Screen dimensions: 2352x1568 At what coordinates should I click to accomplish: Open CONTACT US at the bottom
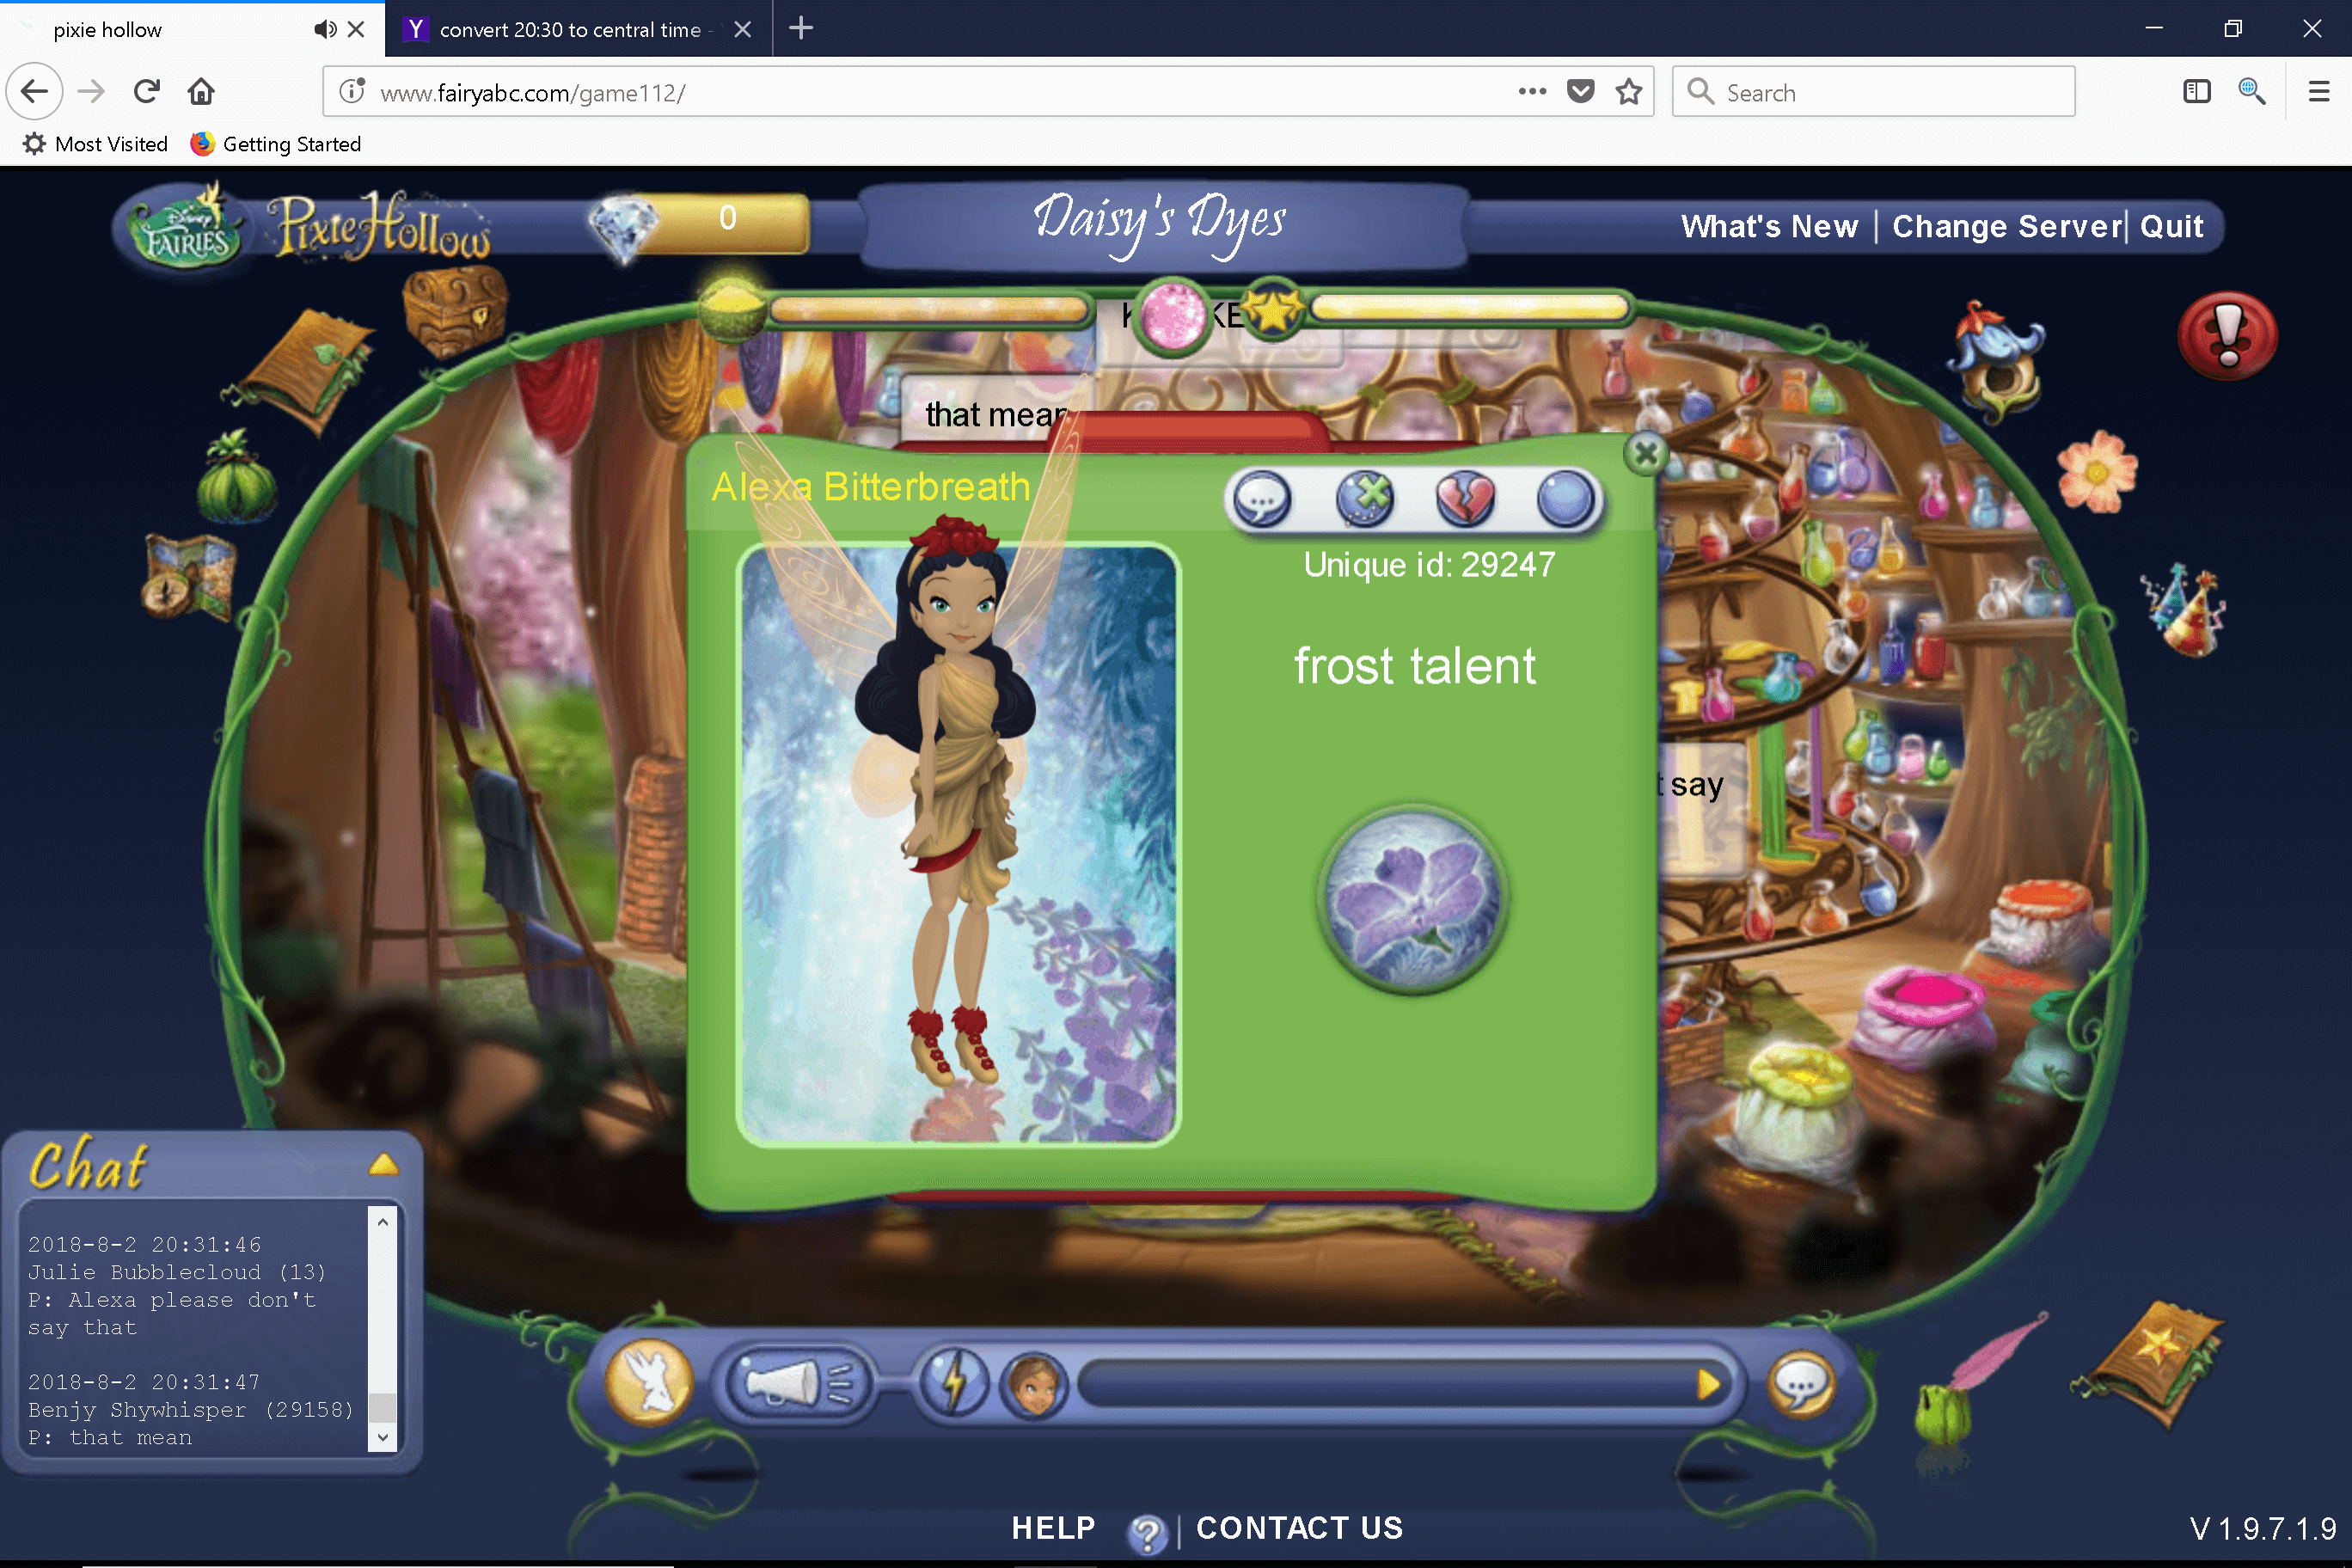click(1299, 1528)
